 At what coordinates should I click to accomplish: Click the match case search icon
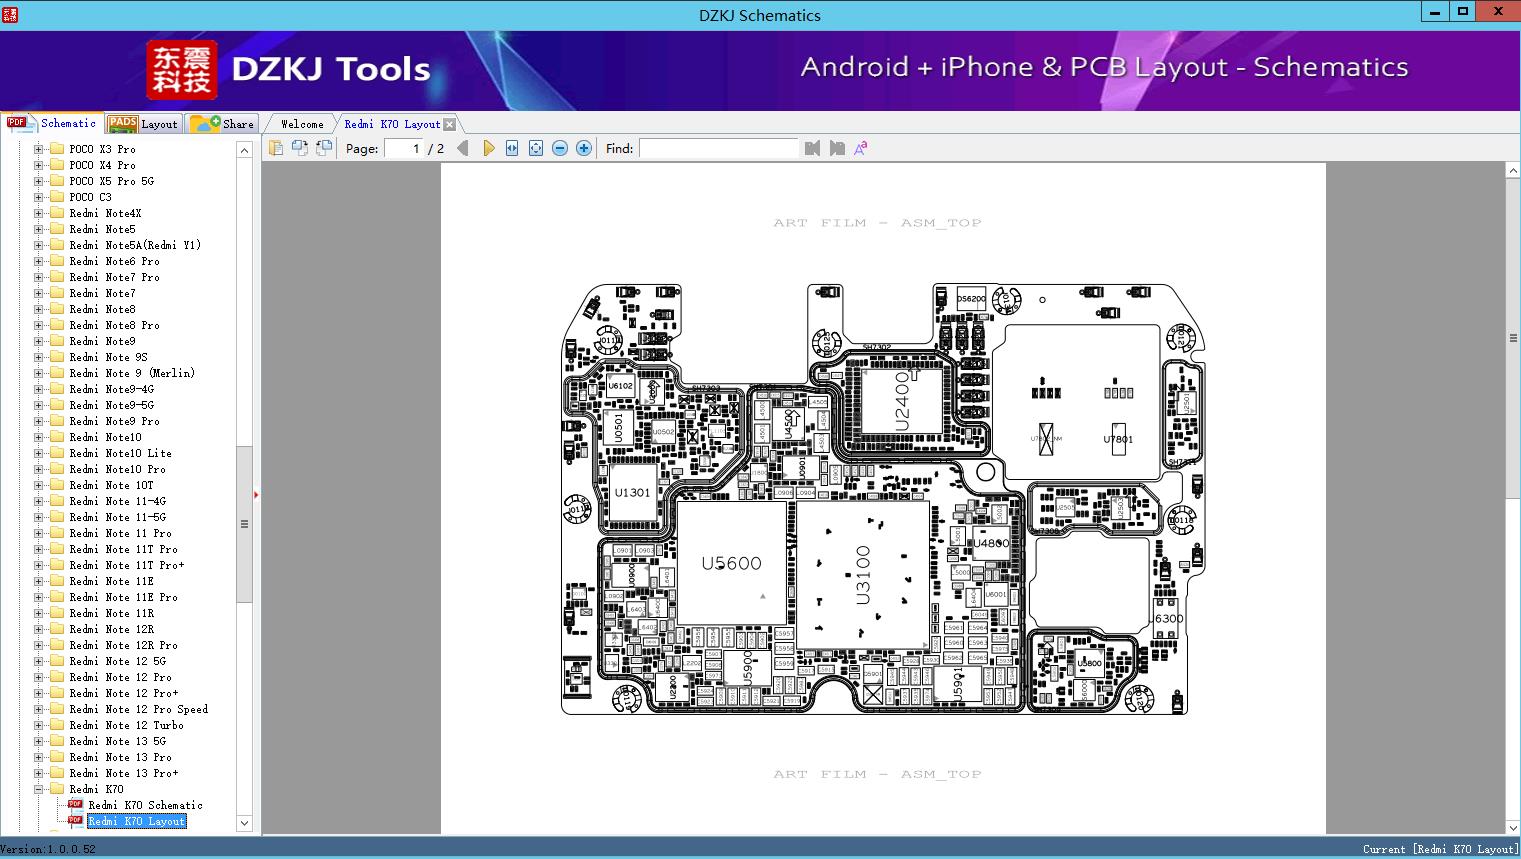click(860, 148)
